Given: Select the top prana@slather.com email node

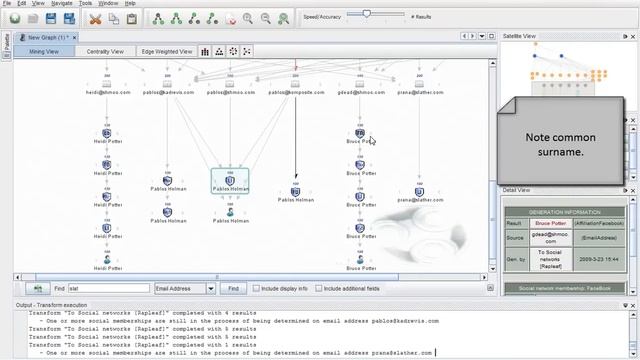Looking at the screenshot, I should (419, 84).
